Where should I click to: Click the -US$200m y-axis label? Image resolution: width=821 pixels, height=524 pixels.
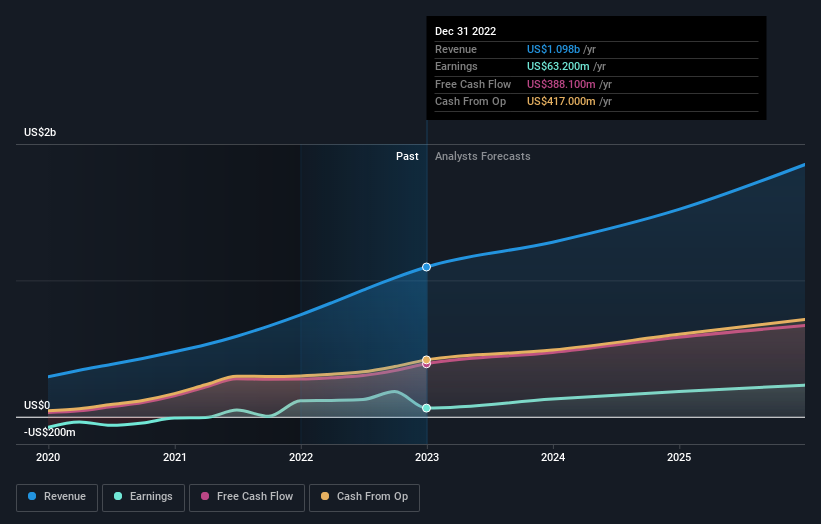[x=50, y=432]
